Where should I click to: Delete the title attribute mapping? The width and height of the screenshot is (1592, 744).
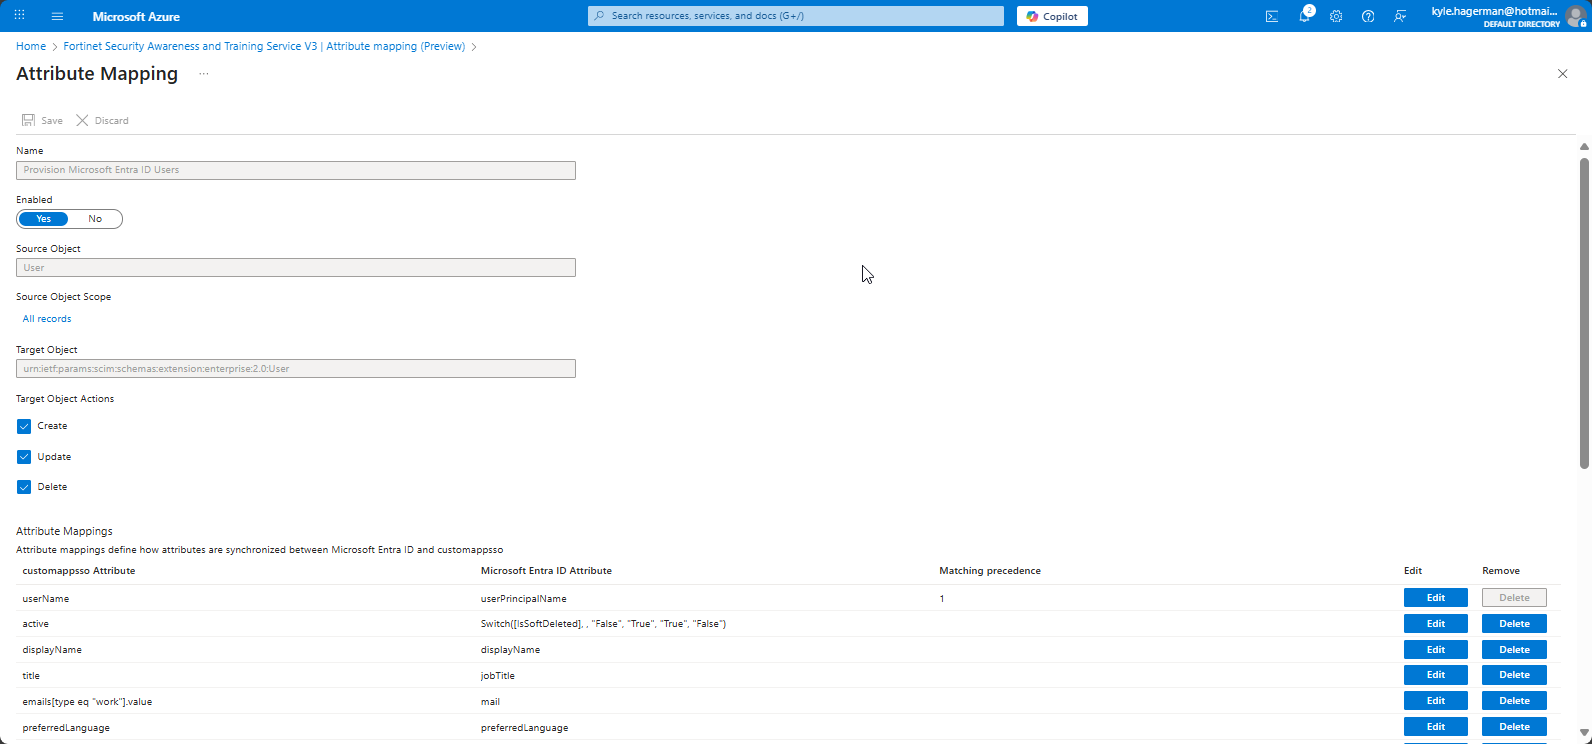(x=1514, y=676)
